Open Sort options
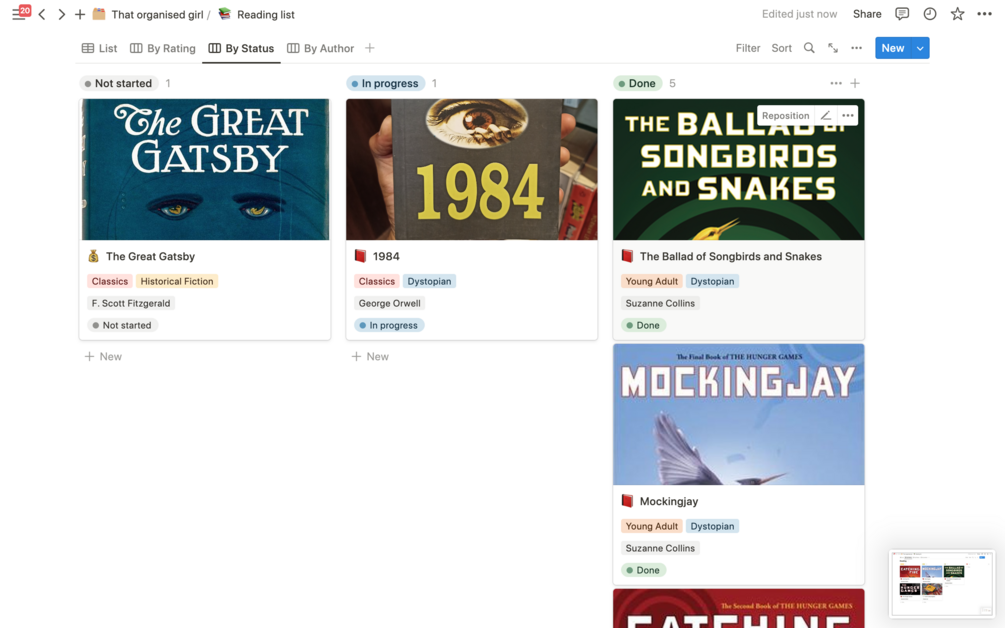Screen dimensions: 1005x628 [781, 48]
